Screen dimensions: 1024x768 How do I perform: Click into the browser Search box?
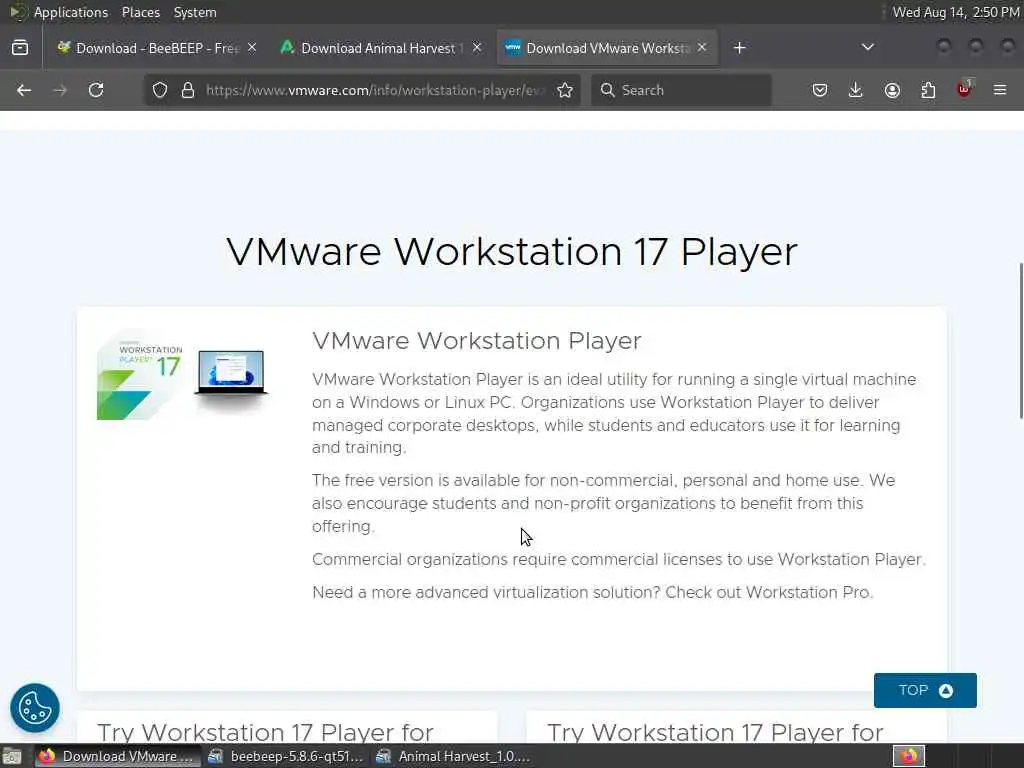pos(681,90)
